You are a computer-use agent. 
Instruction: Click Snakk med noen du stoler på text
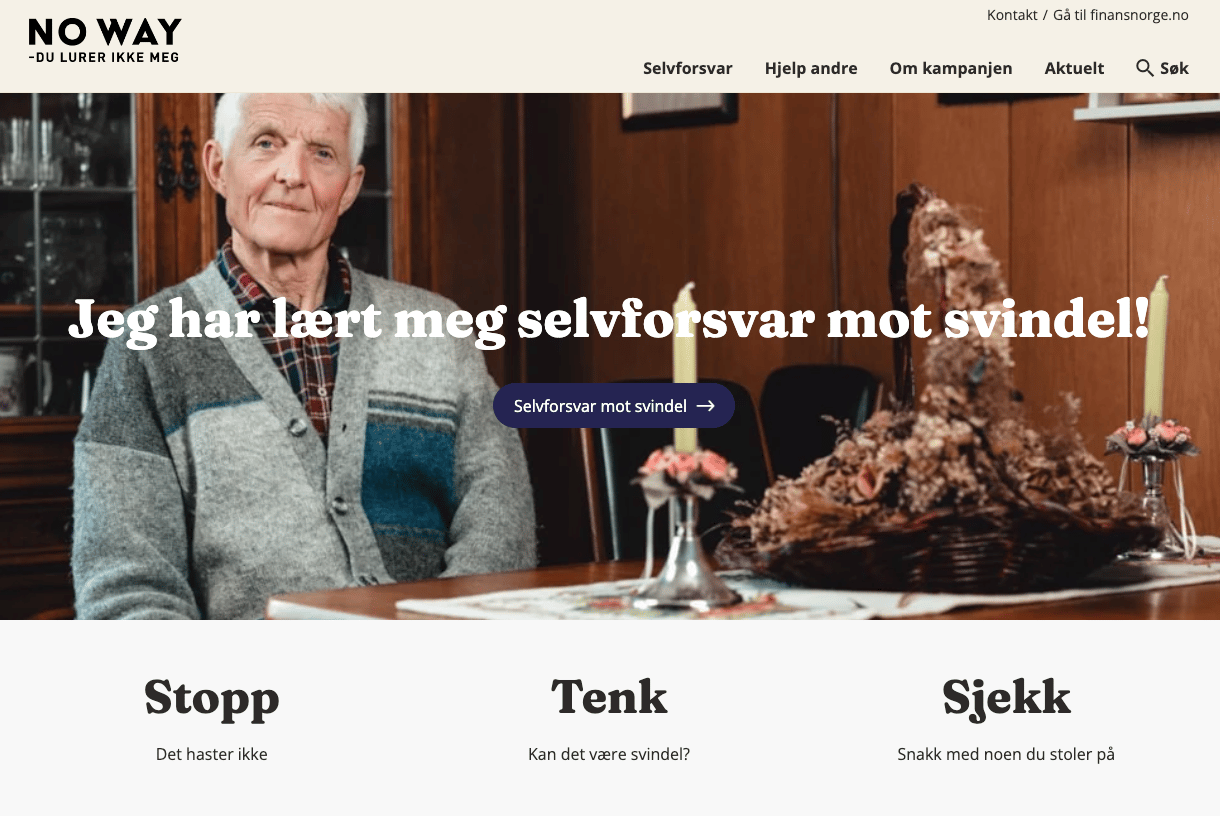pyautogui.click(x=1006, y=754)
